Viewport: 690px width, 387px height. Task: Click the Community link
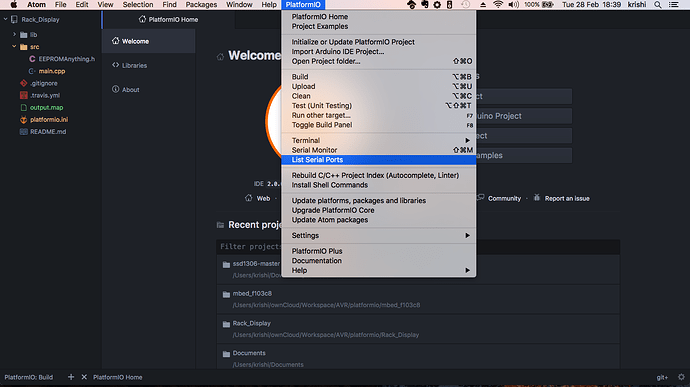504,199
